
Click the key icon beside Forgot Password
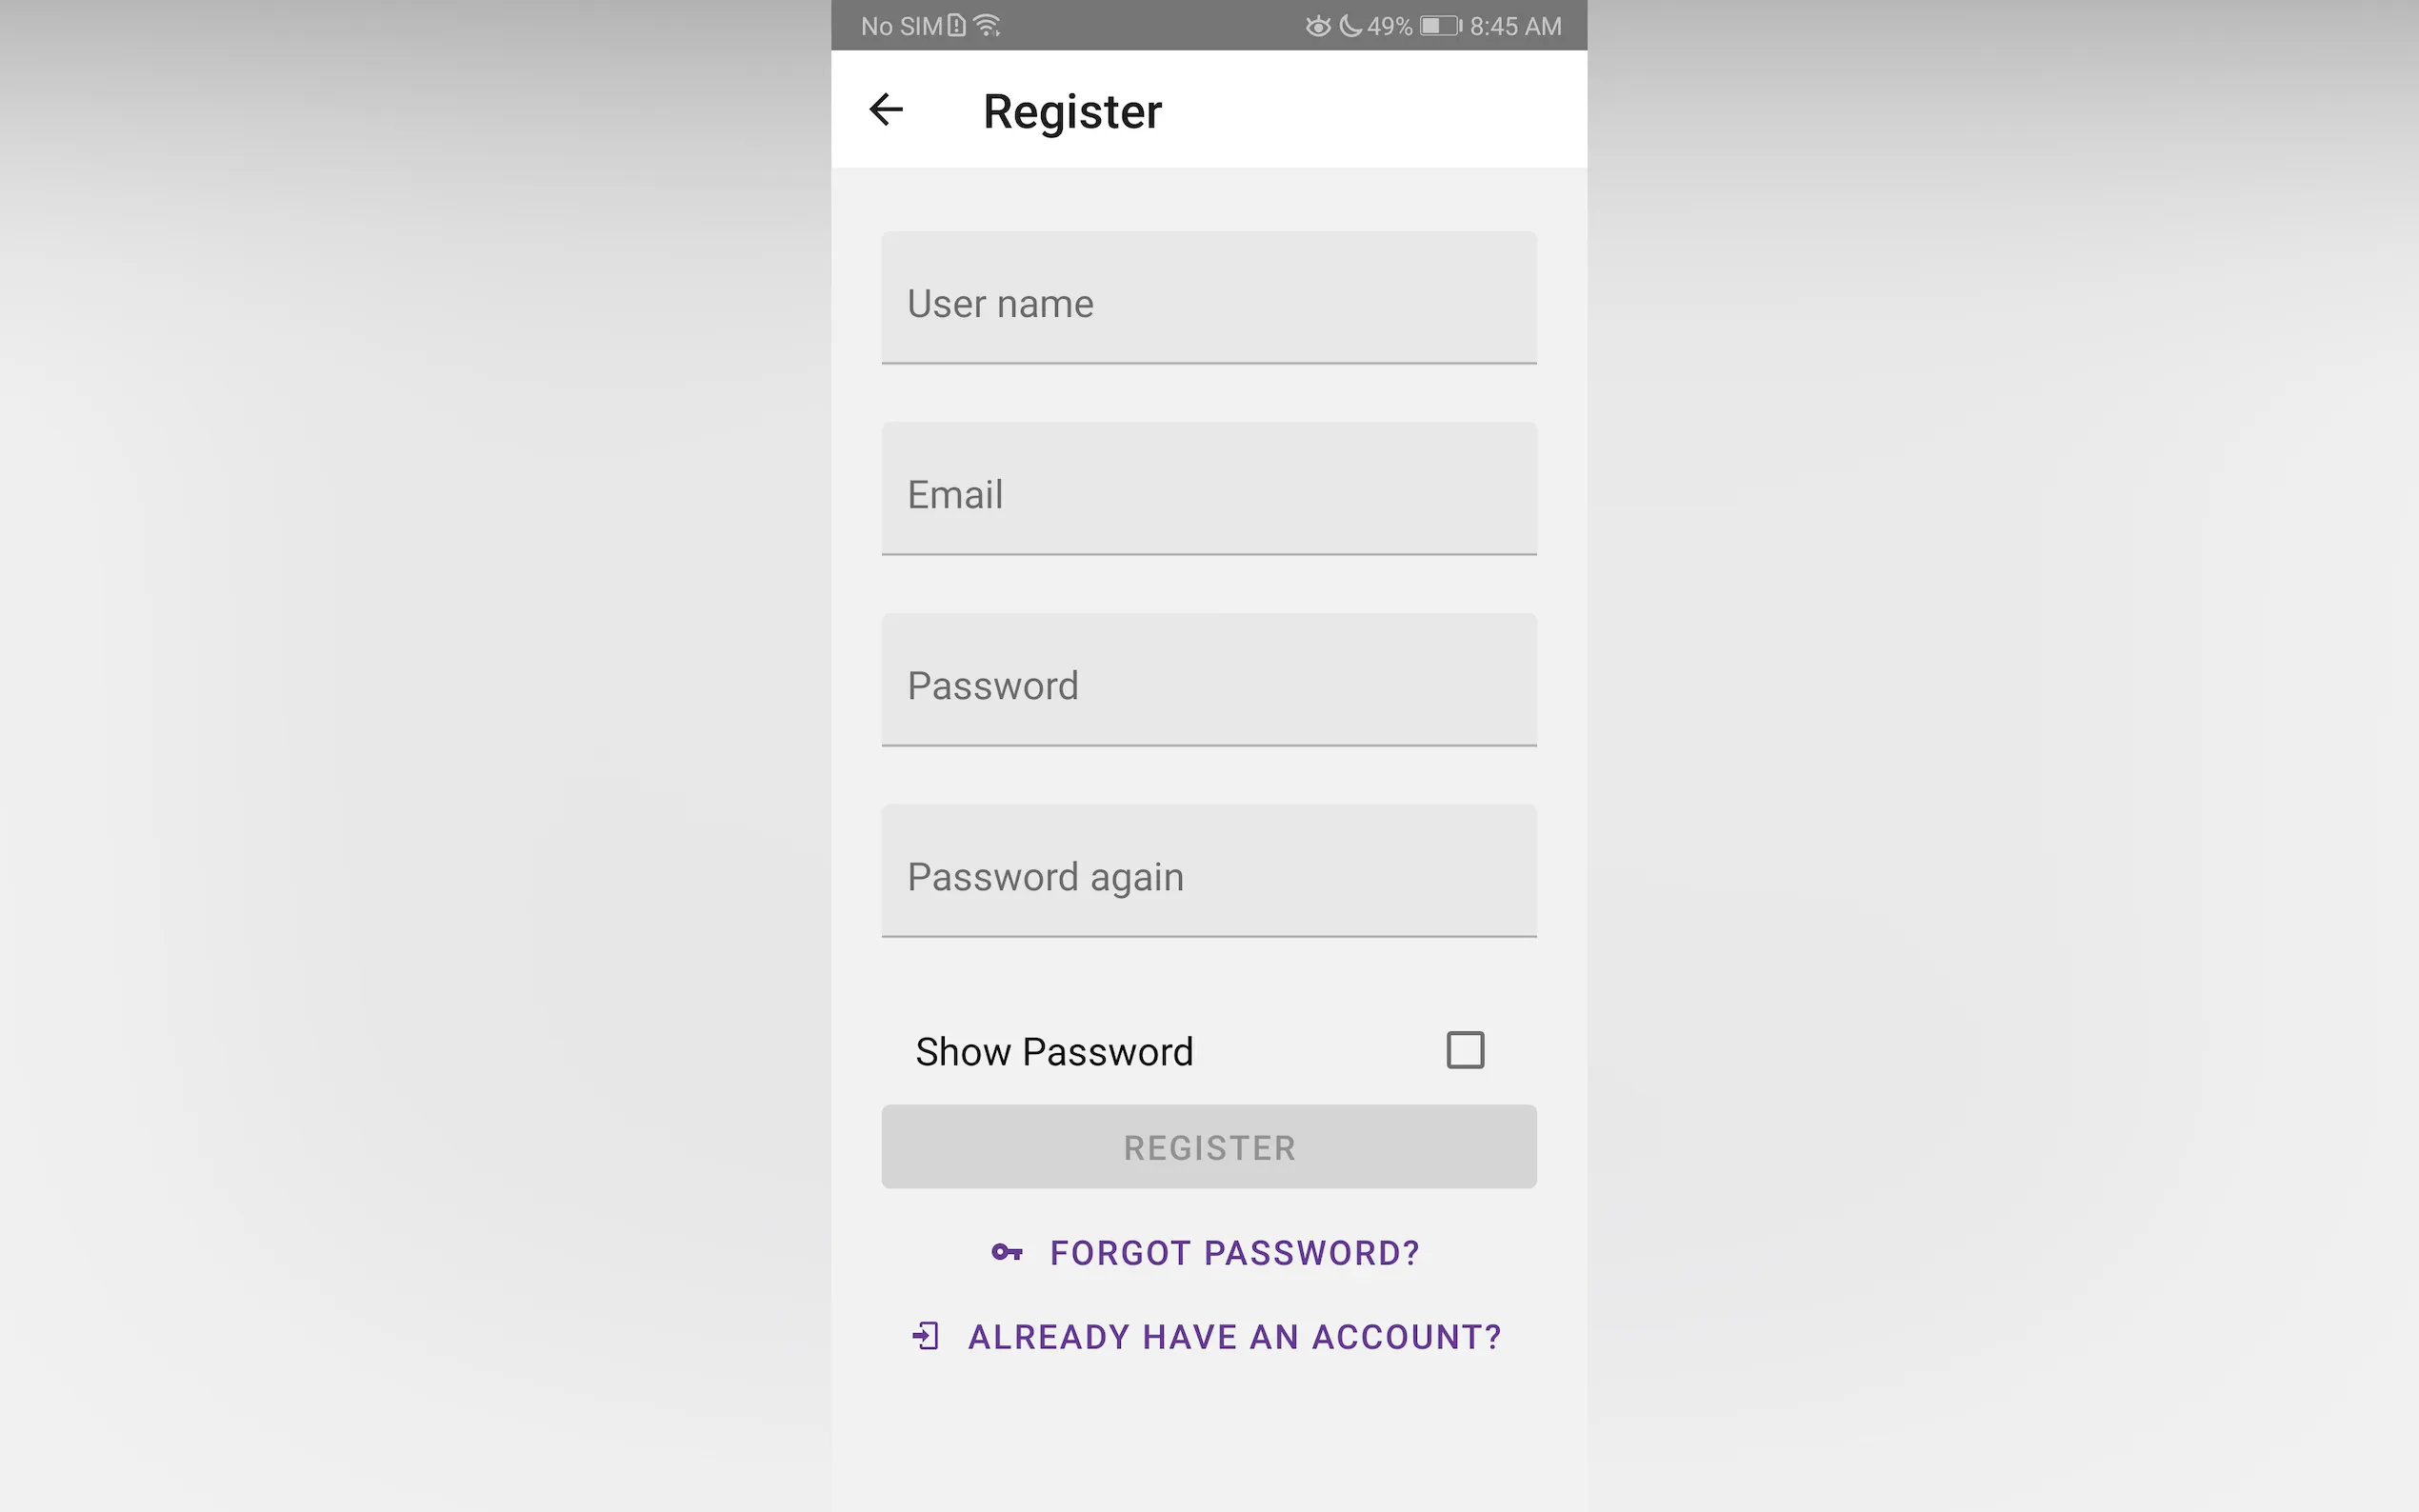[x=1006, y=1252]
